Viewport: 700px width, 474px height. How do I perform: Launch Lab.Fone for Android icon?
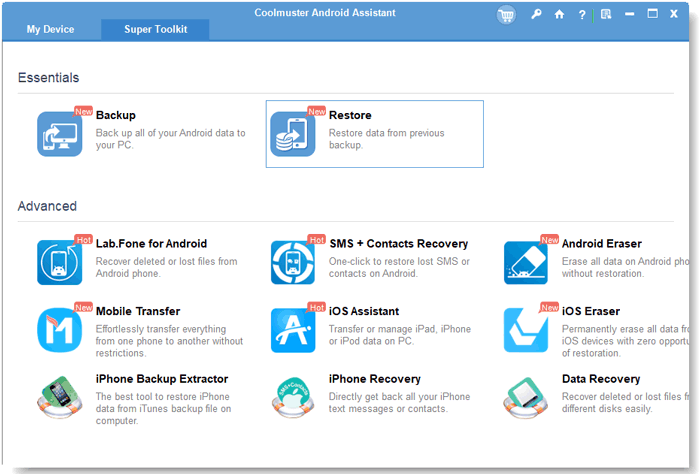point(59,262)
